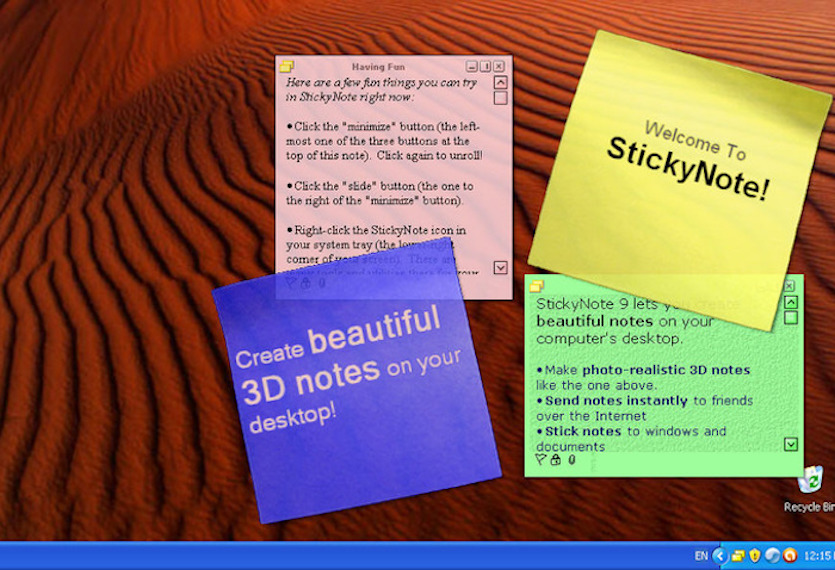Click the StickyNote icon on the Having Fun note
This screenshot has height=570, width=835.
(286, 67)
